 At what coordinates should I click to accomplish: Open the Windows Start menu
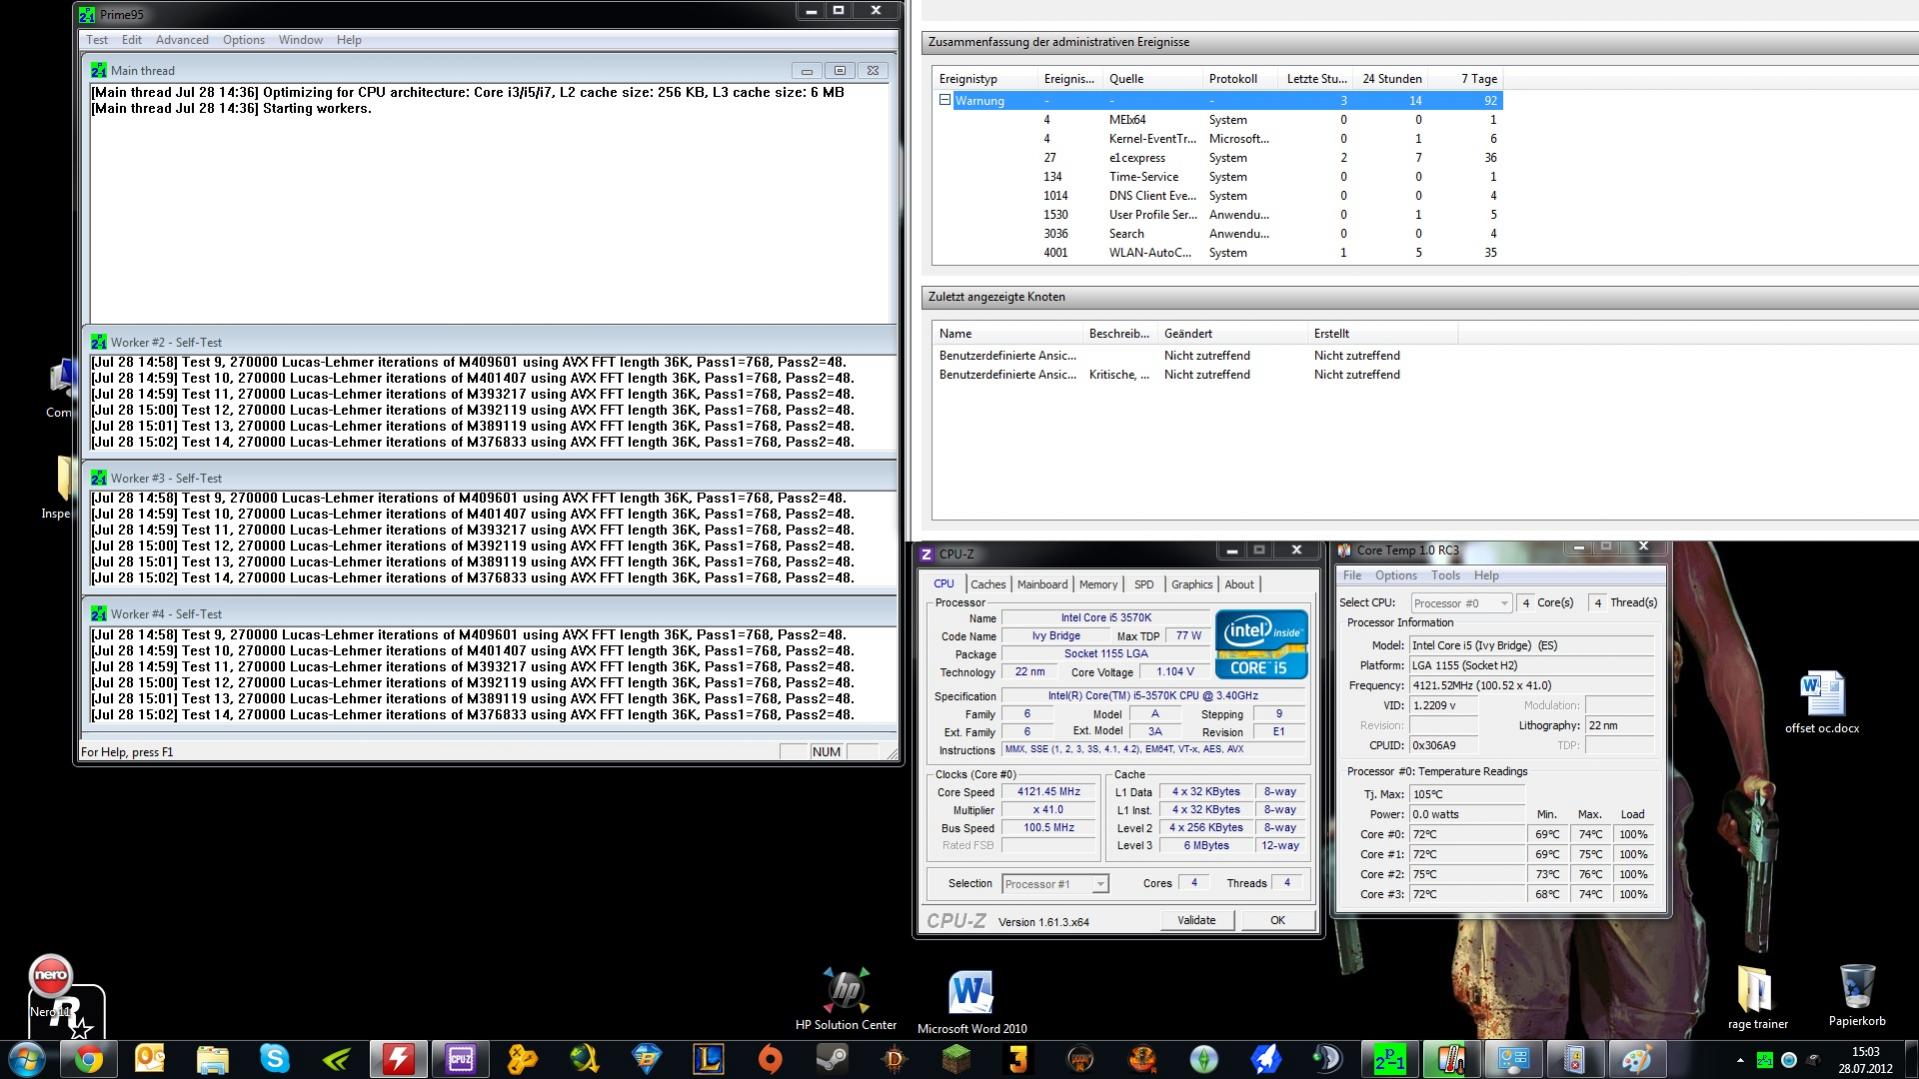tap(27, 1059)
